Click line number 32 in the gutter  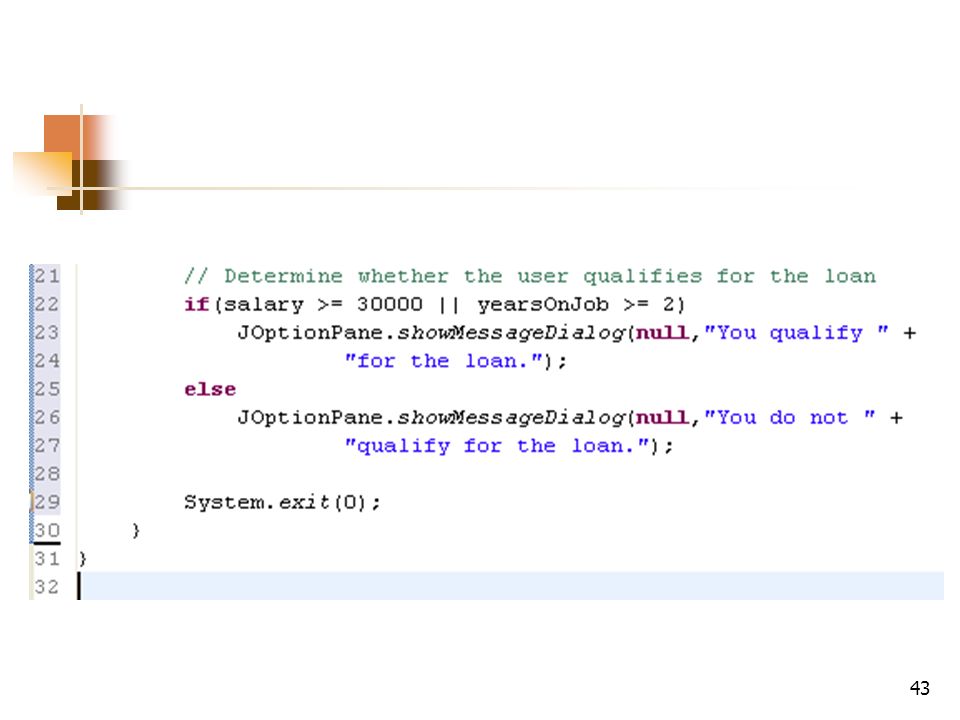47,587
